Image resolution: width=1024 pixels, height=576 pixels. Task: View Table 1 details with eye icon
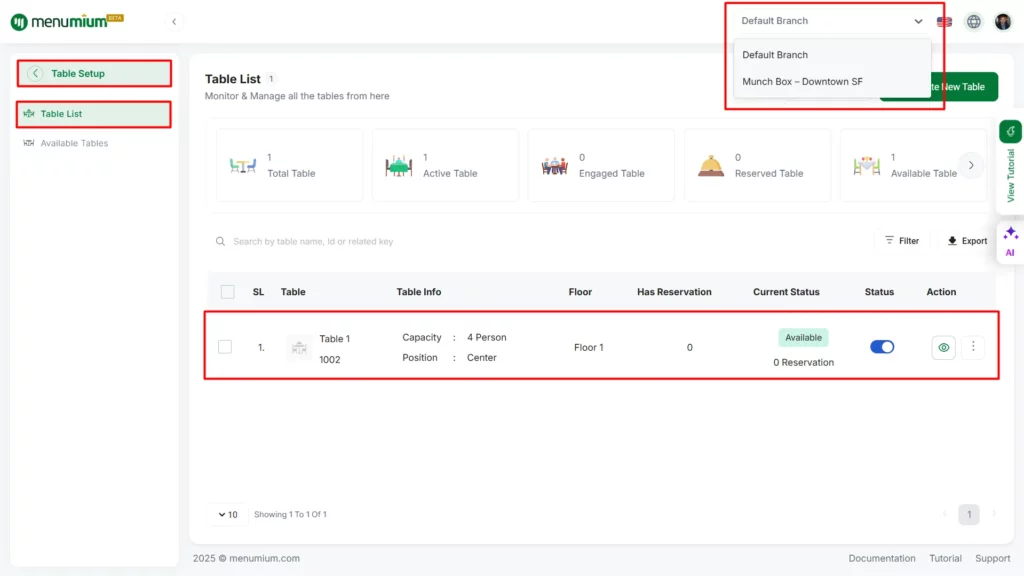pos(944,347)
